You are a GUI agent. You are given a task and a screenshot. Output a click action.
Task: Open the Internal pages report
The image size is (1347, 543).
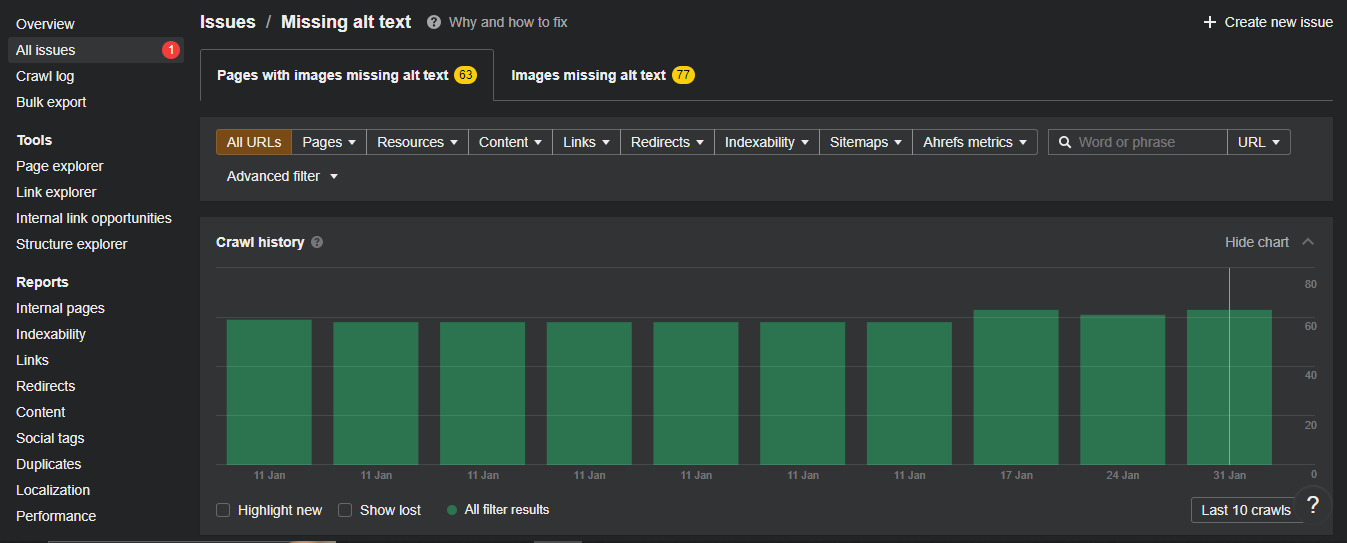point(60,308)
